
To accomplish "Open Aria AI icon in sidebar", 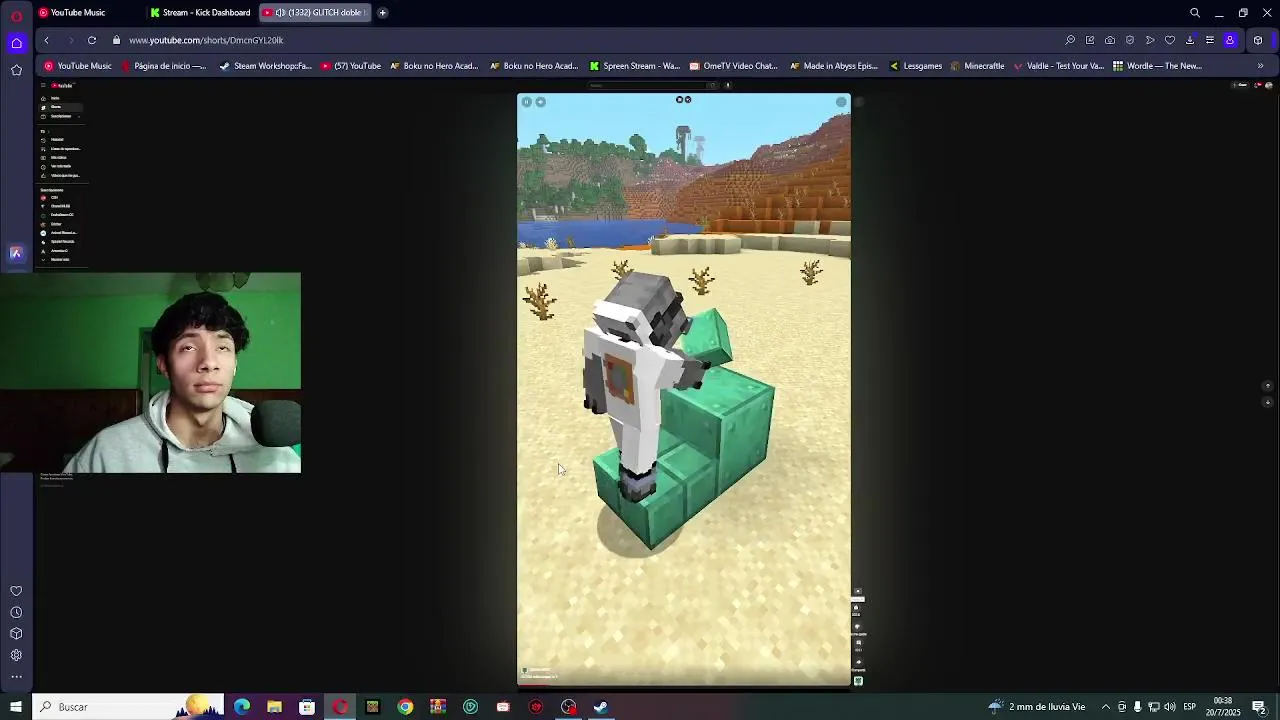I will pos(16,253).
